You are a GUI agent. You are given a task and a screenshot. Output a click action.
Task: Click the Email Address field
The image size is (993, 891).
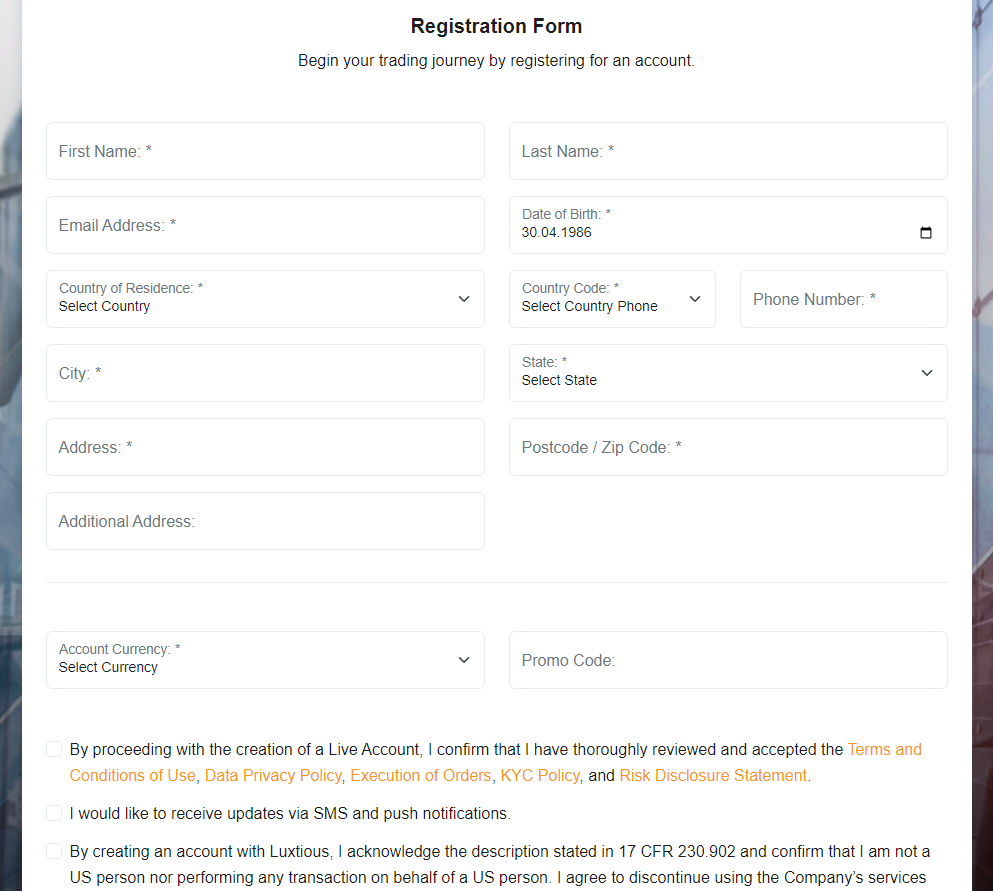[x=265, y=225]
